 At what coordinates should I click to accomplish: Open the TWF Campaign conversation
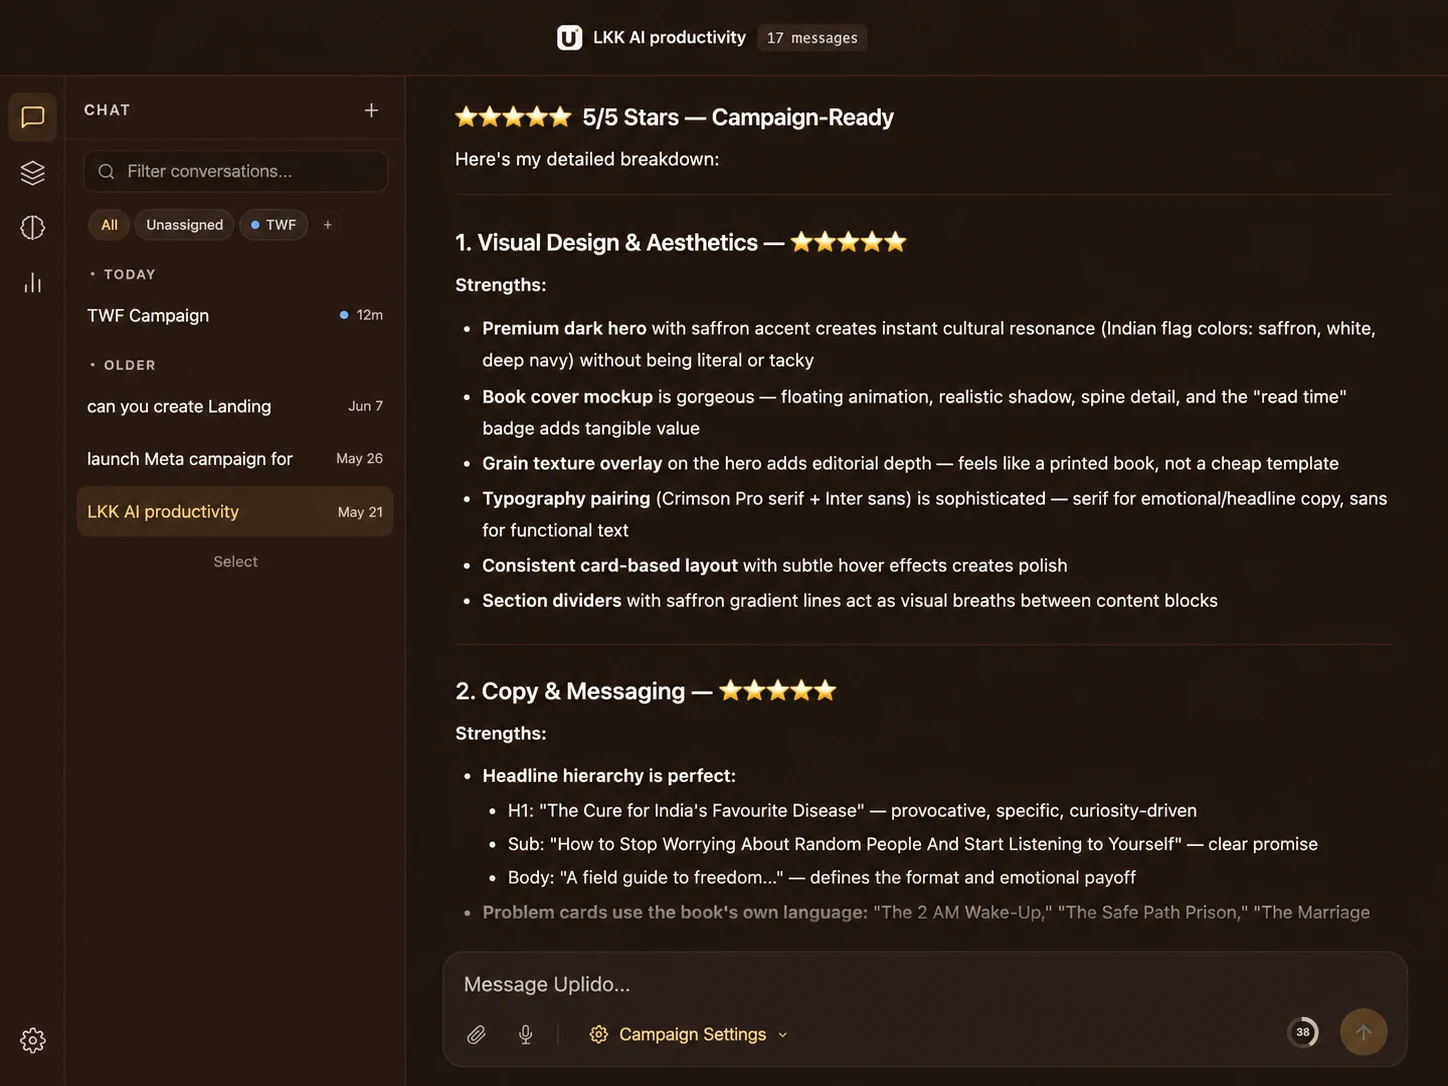click(x=235, y=315)
